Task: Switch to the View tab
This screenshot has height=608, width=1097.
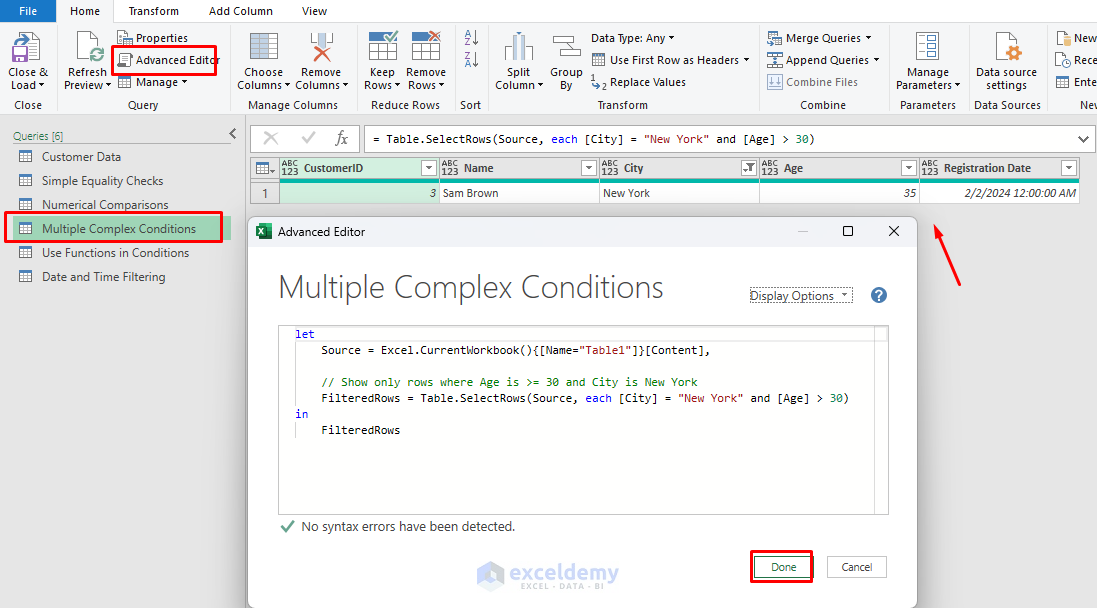Action: point(314,11)
